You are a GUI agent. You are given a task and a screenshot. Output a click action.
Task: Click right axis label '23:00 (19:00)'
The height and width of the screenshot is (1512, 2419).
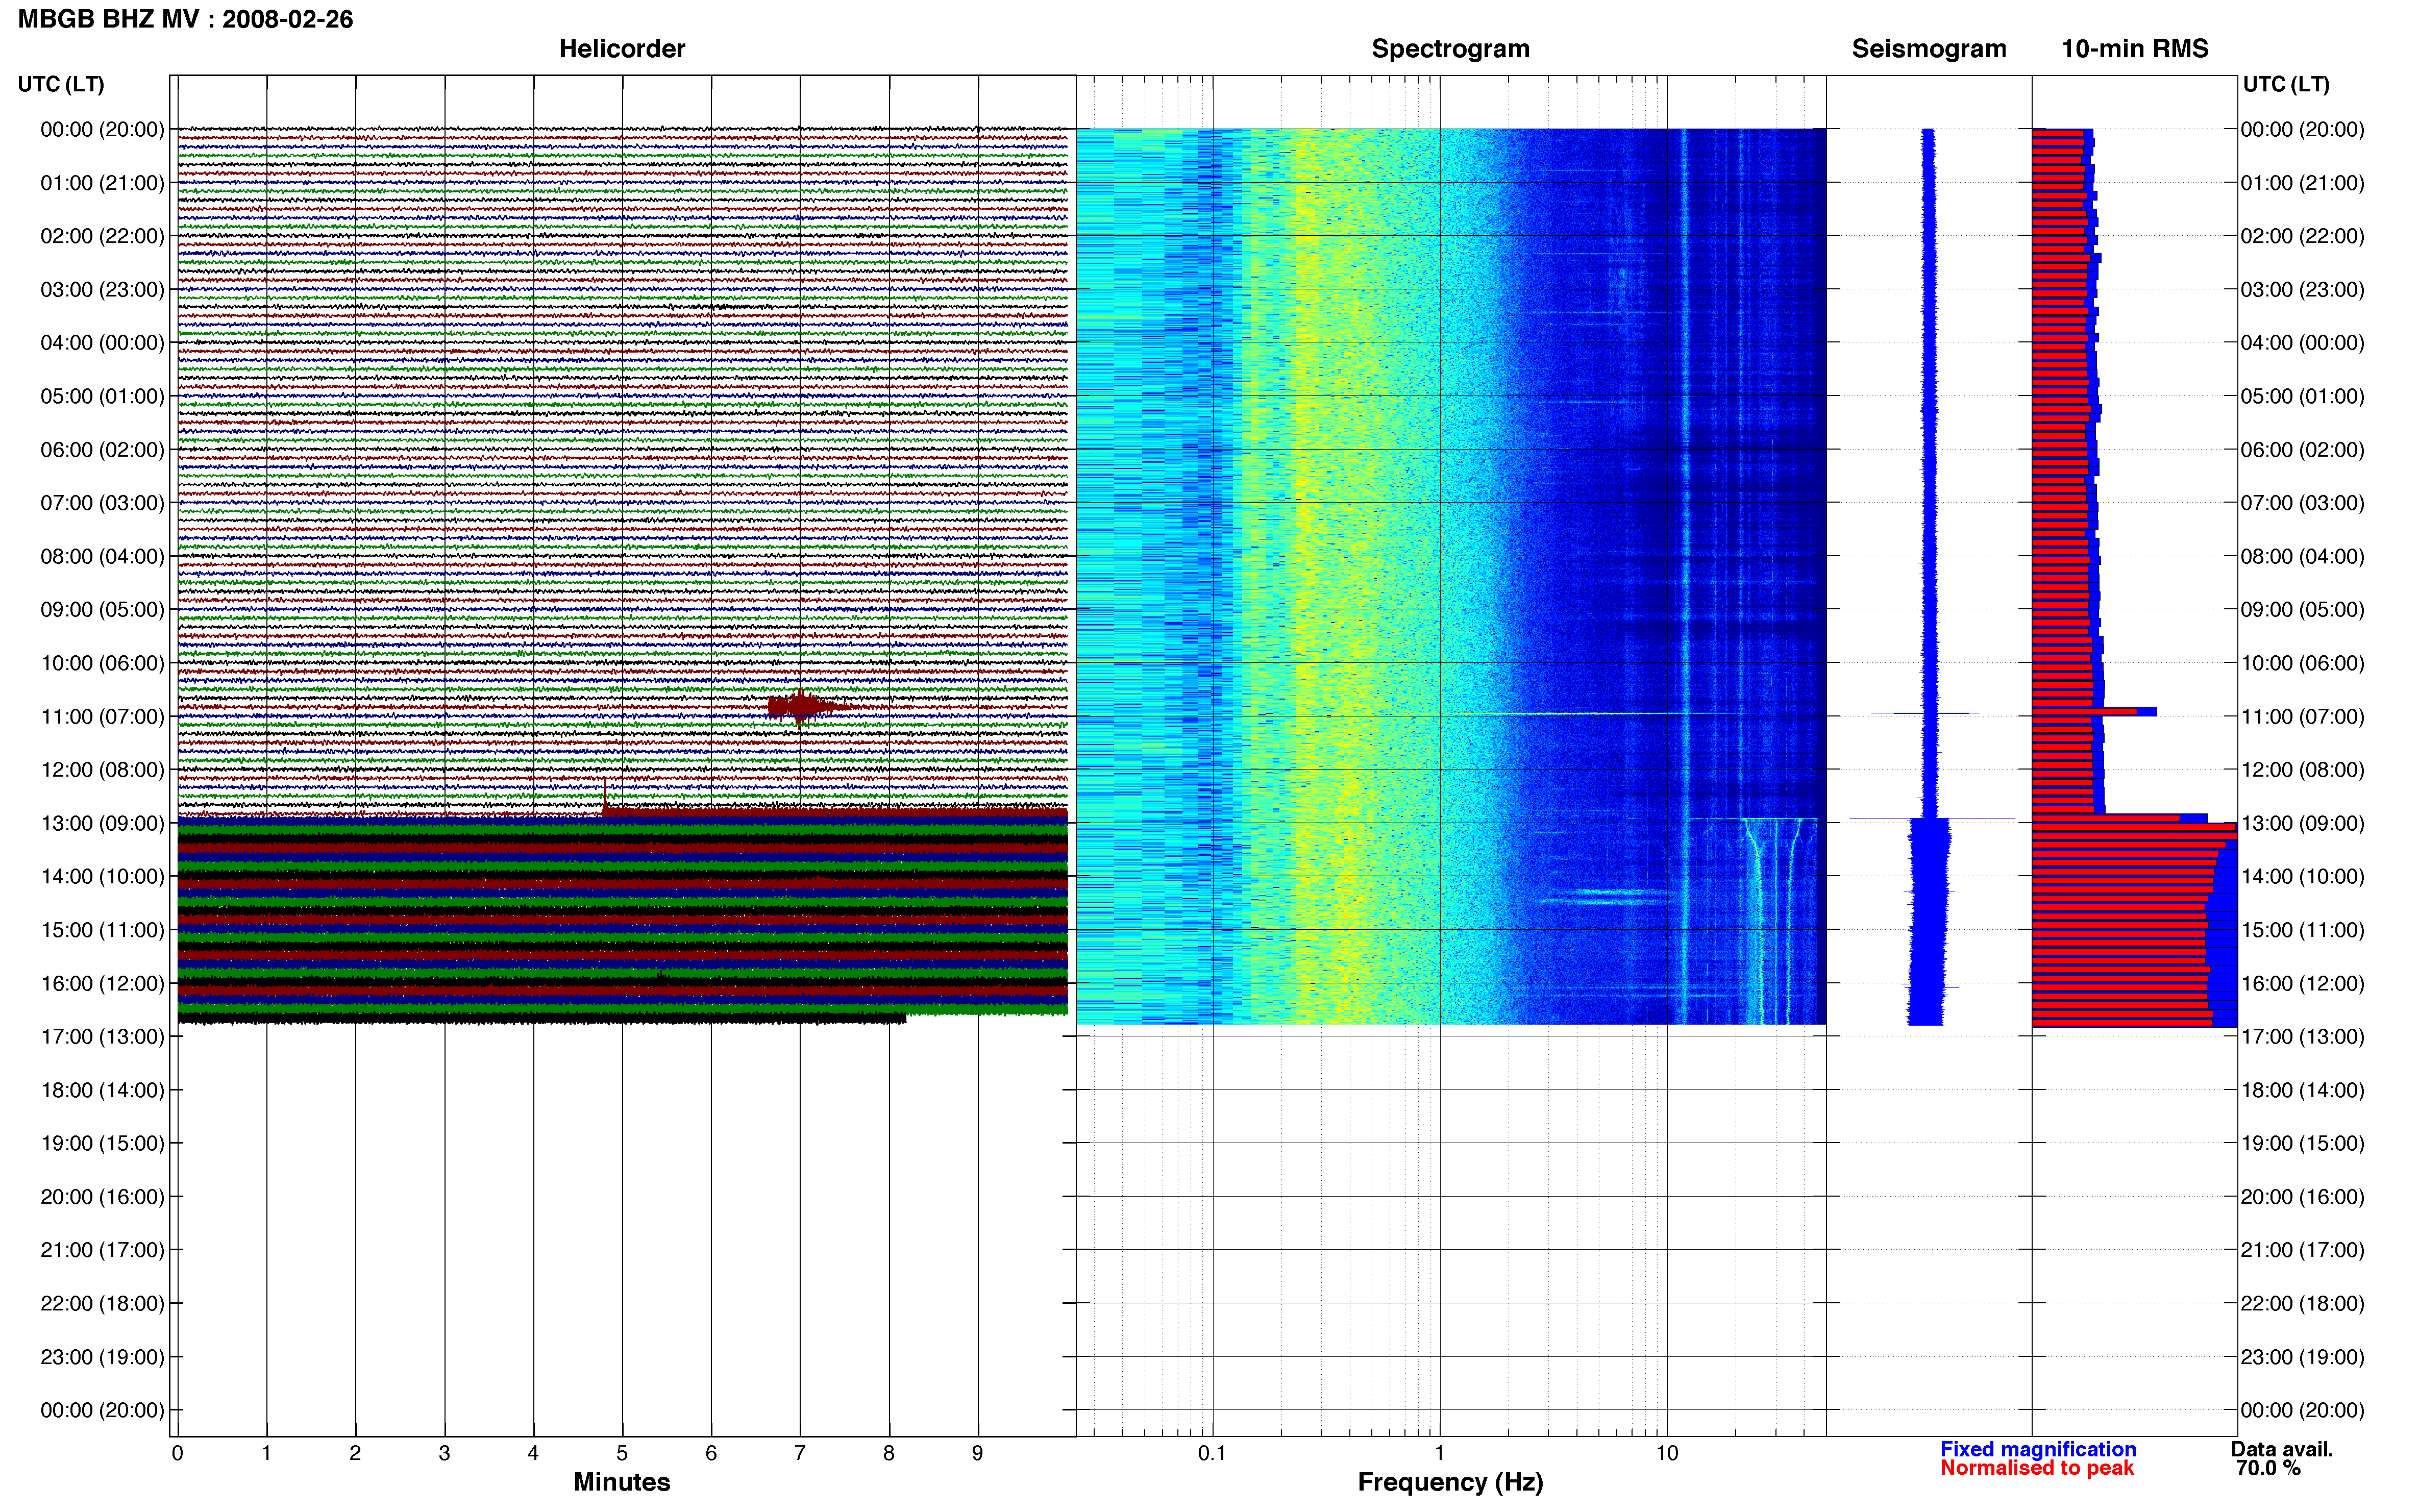(x=2302, y=1357)
